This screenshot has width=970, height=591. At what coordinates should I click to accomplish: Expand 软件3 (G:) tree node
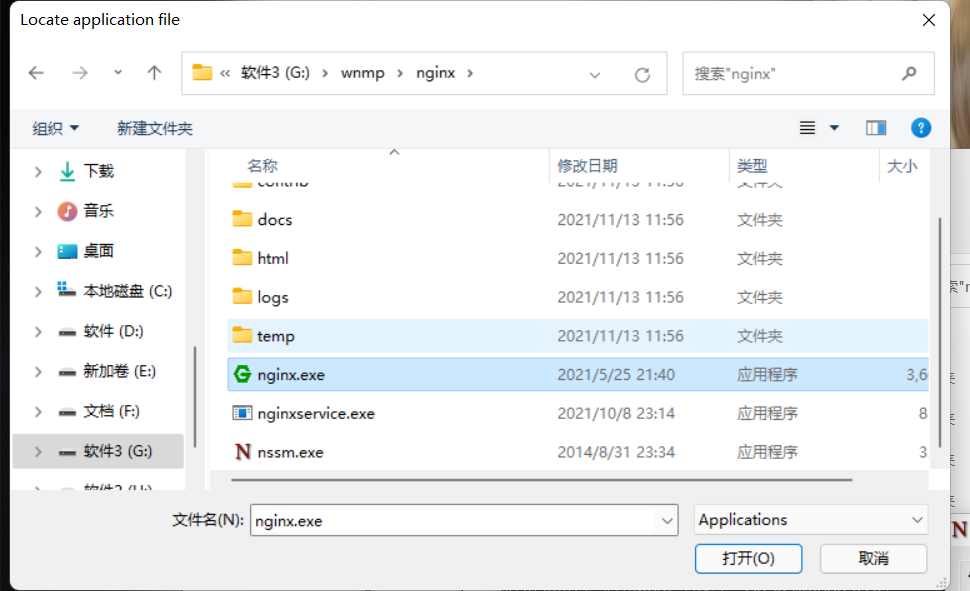(x=38, y=452)
